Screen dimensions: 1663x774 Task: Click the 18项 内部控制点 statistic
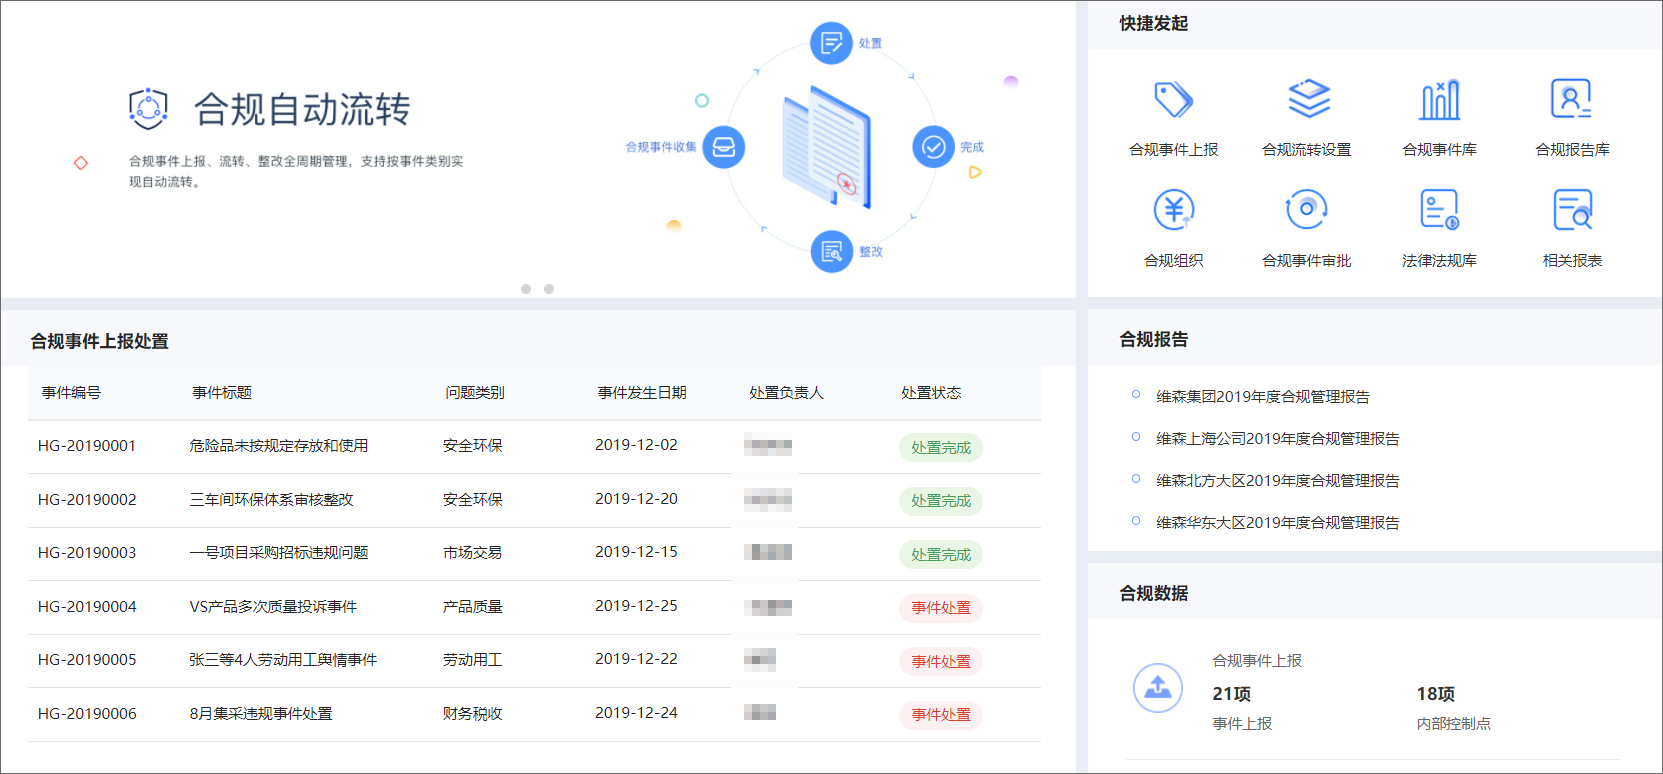(x=1453, y=707)
